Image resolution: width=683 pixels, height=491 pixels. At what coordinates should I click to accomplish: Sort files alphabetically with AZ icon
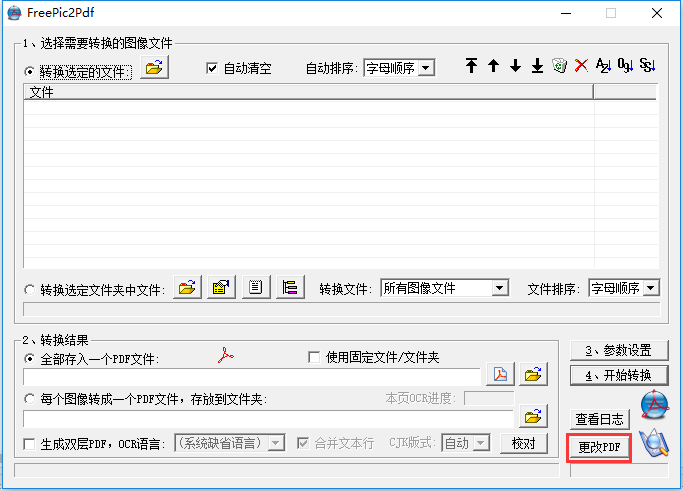coord(603,66)
